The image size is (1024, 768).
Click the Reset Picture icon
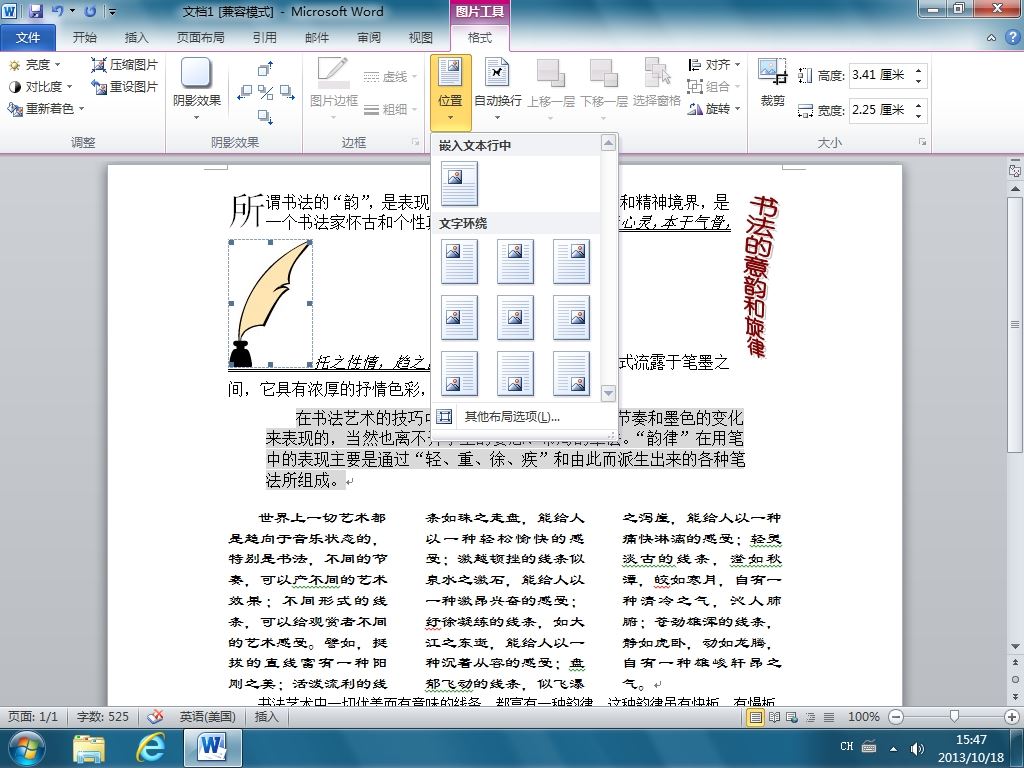click(x=98, y=86)
